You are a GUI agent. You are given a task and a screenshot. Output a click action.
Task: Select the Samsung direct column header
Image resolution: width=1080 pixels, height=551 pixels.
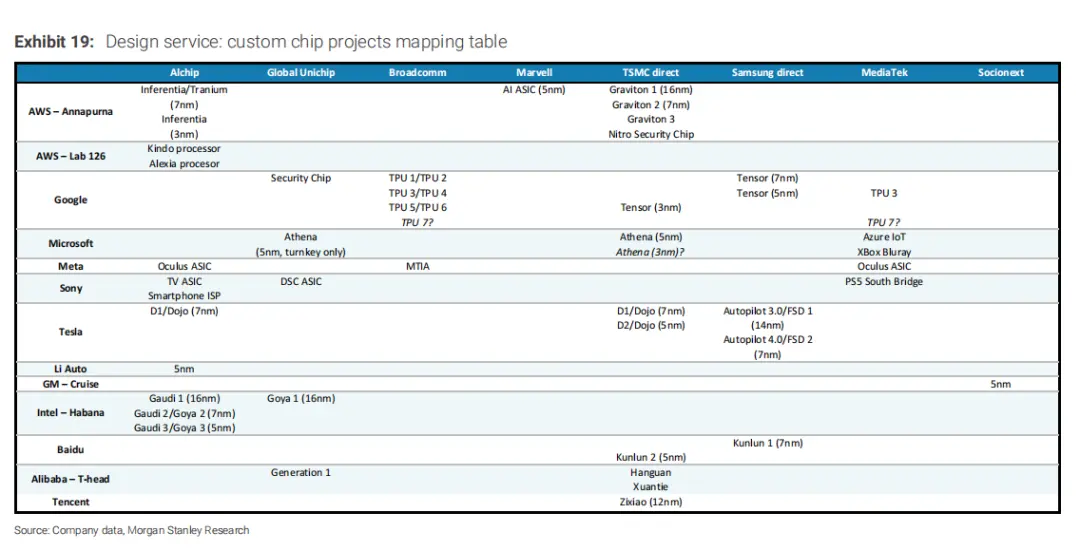click(767, 73)
